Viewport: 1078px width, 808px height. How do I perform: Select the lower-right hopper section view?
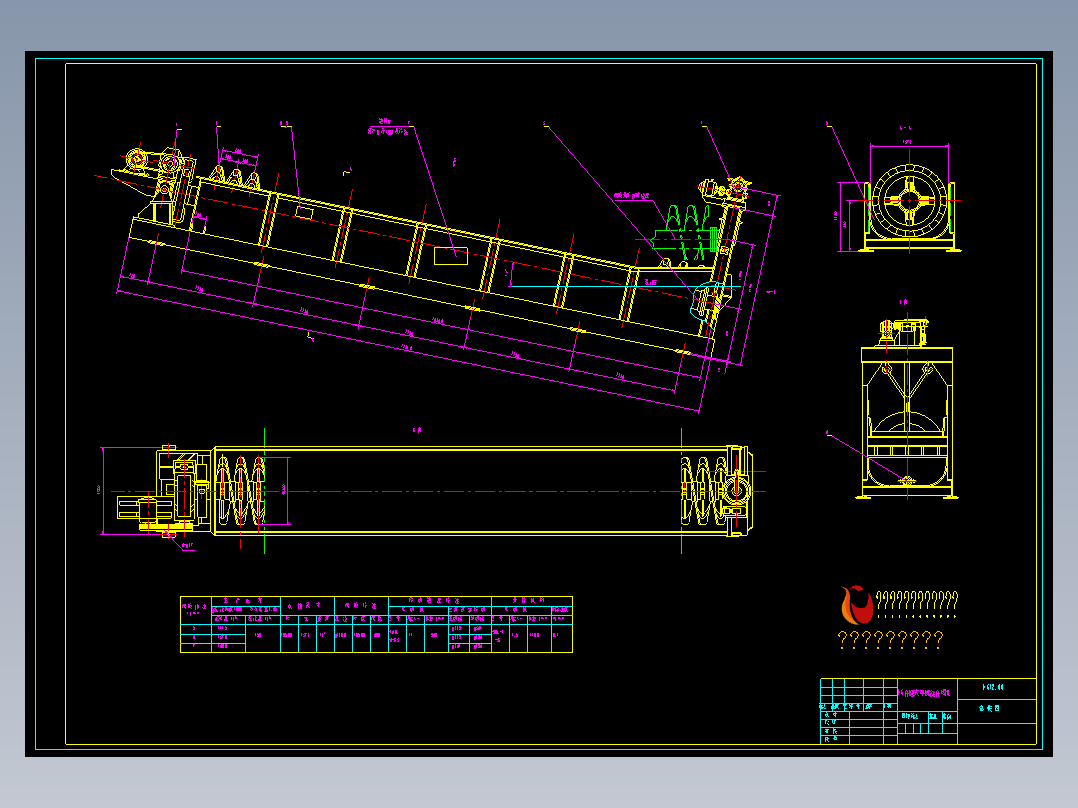(907, 407)
